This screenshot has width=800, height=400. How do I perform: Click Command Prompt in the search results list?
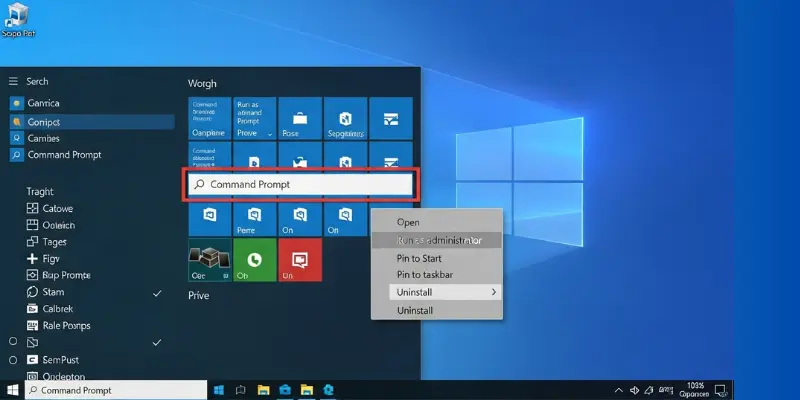65,155
